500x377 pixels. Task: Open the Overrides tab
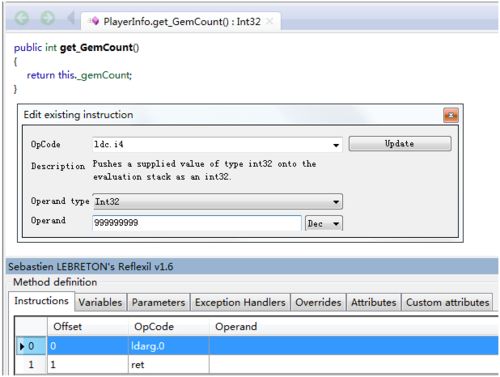(318, 302)
